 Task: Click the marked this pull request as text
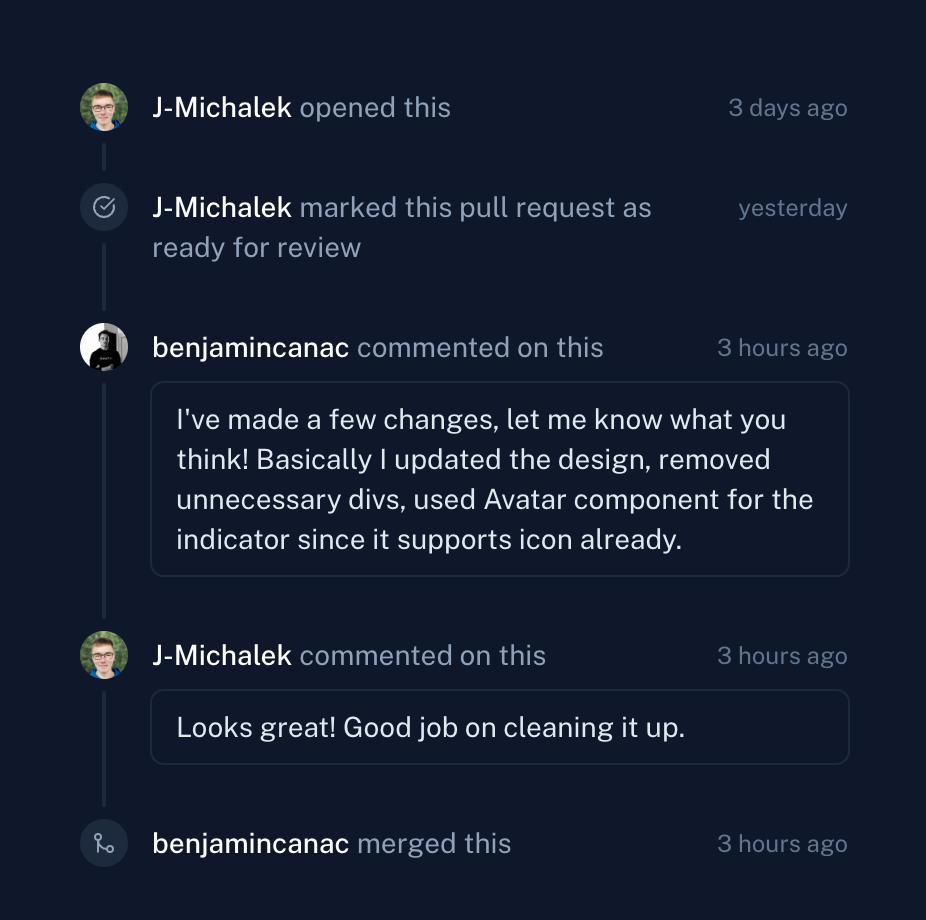(x=475, y=208)
